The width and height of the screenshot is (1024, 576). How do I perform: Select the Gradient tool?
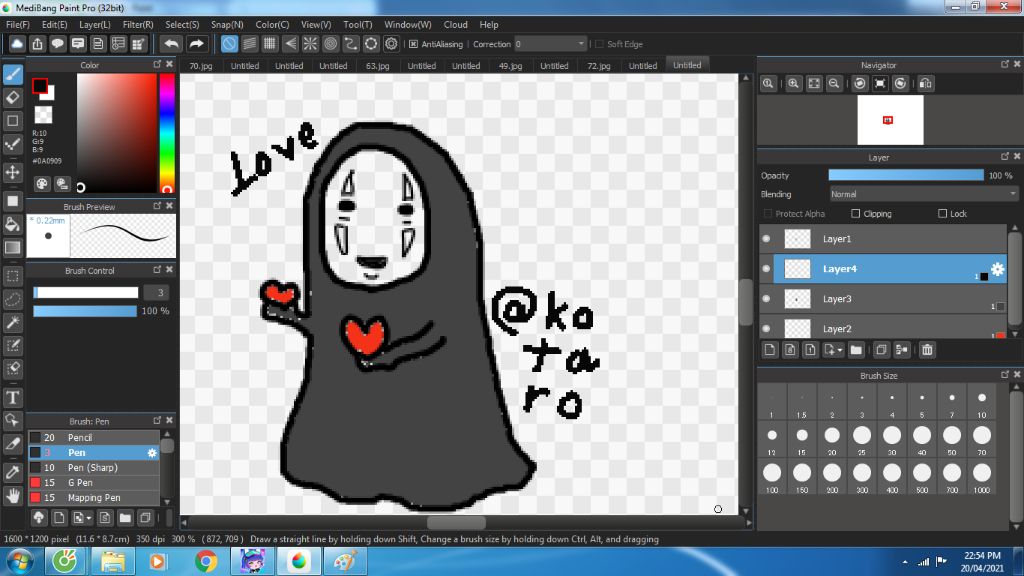click(x=13, y=248)
